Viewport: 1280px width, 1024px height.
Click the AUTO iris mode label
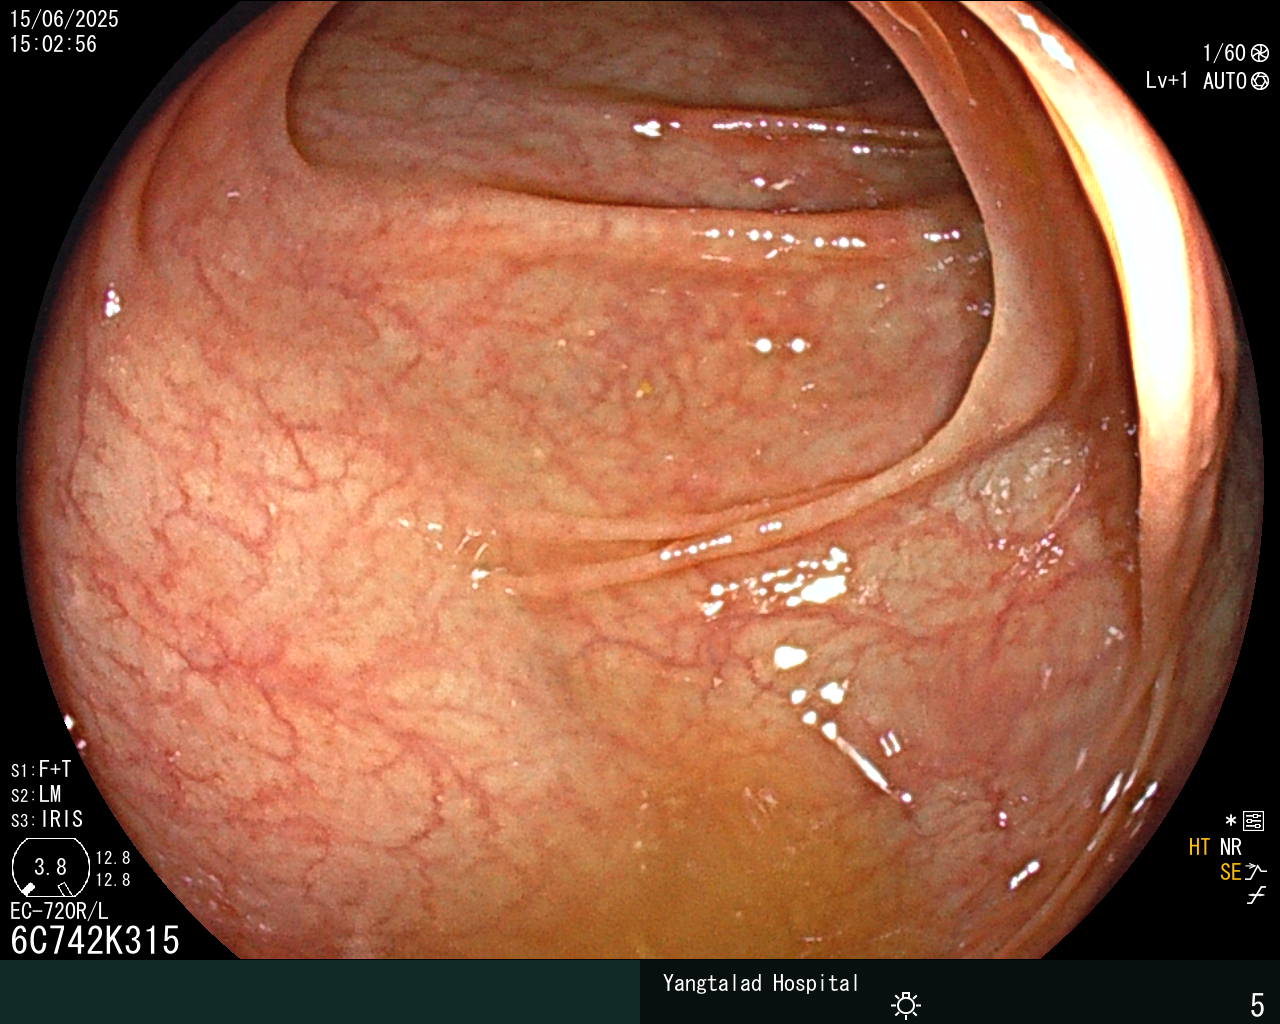pos(1224,81)
